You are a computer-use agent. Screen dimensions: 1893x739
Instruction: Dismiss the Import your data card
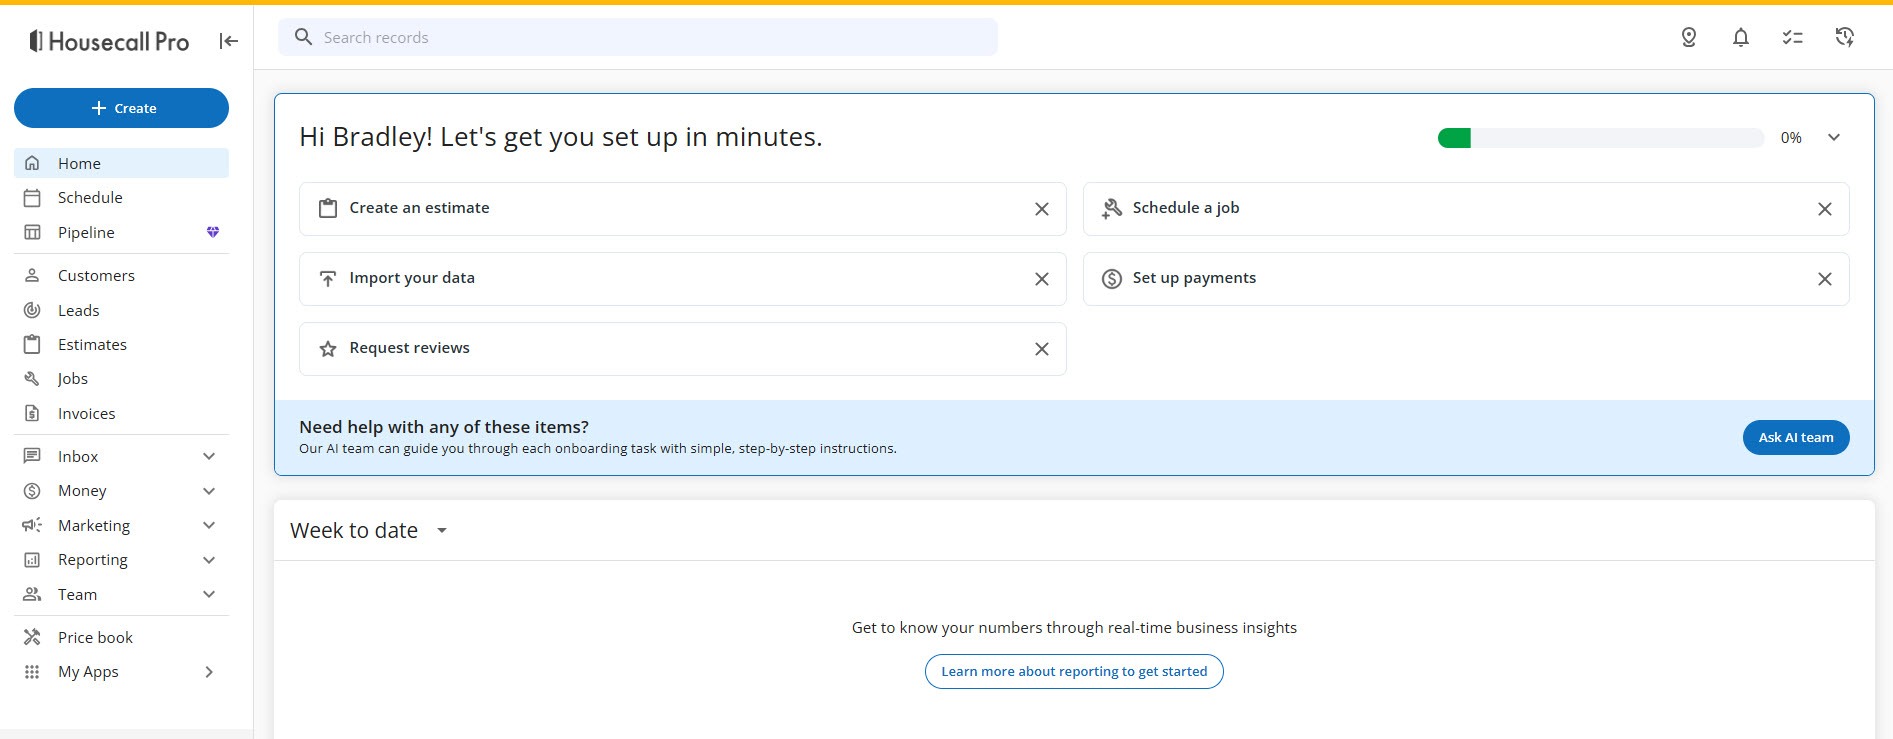(1042, 279)
